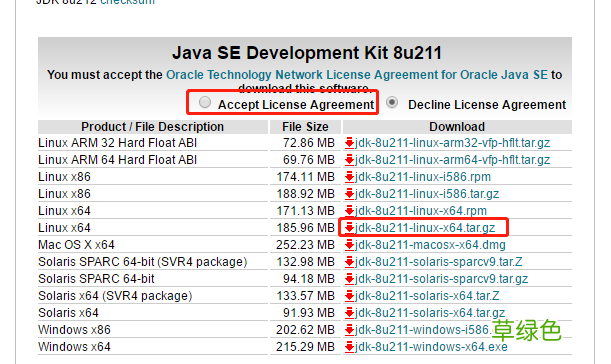Download jdk-8u211-windows-x64.exe
This screenshot has height=364, width=611.
[431, 347]
